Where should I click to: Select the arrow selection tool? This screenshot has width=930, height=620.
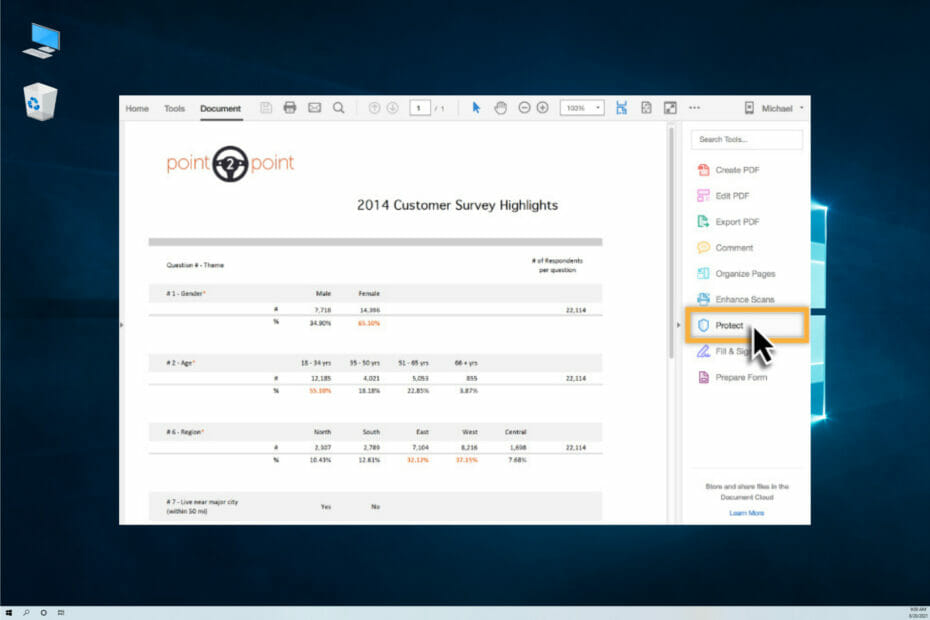[476, 107]
